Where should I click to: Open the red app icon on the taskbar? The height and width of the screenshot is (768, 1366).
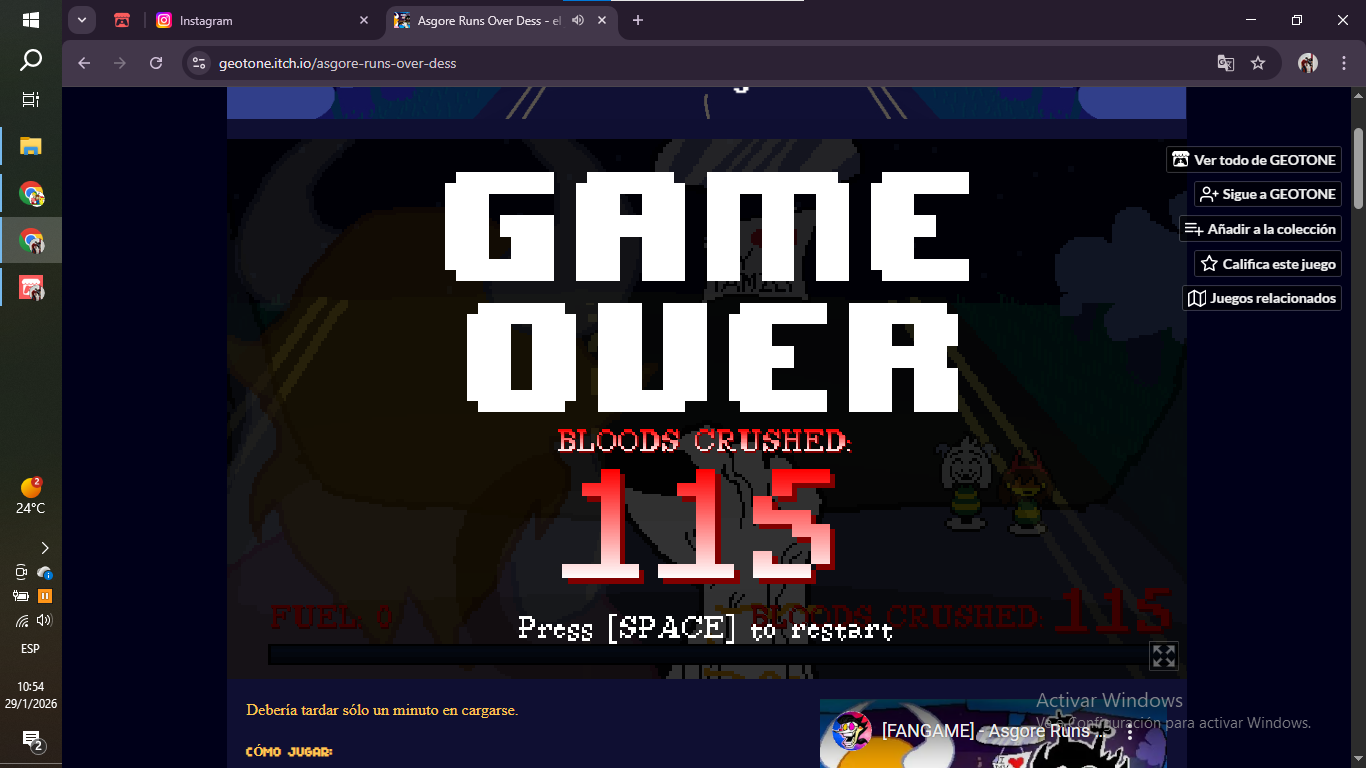[x=30, y=288]
